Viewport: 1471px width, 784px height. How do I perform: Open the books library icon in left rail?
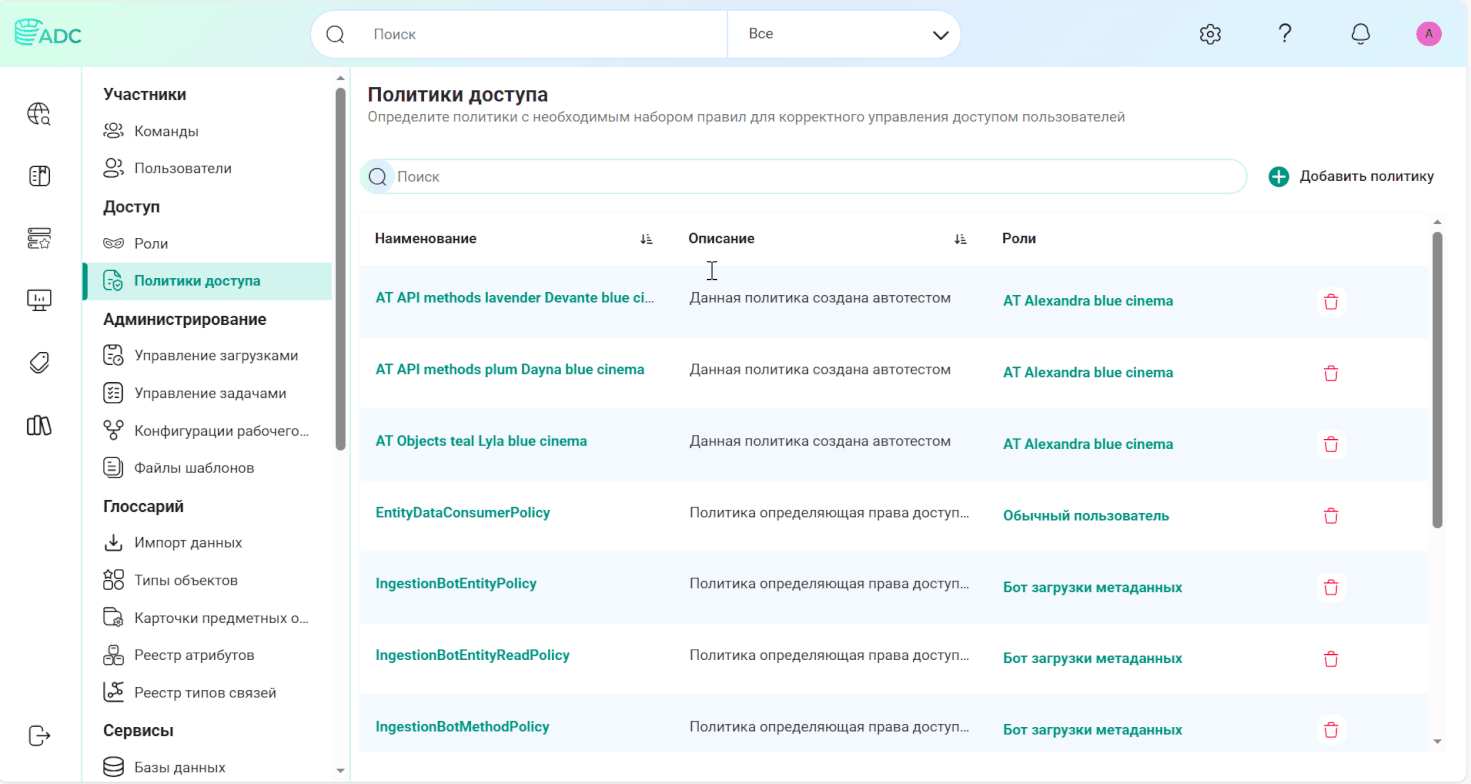pyautogui.click(x=39, y=426)
